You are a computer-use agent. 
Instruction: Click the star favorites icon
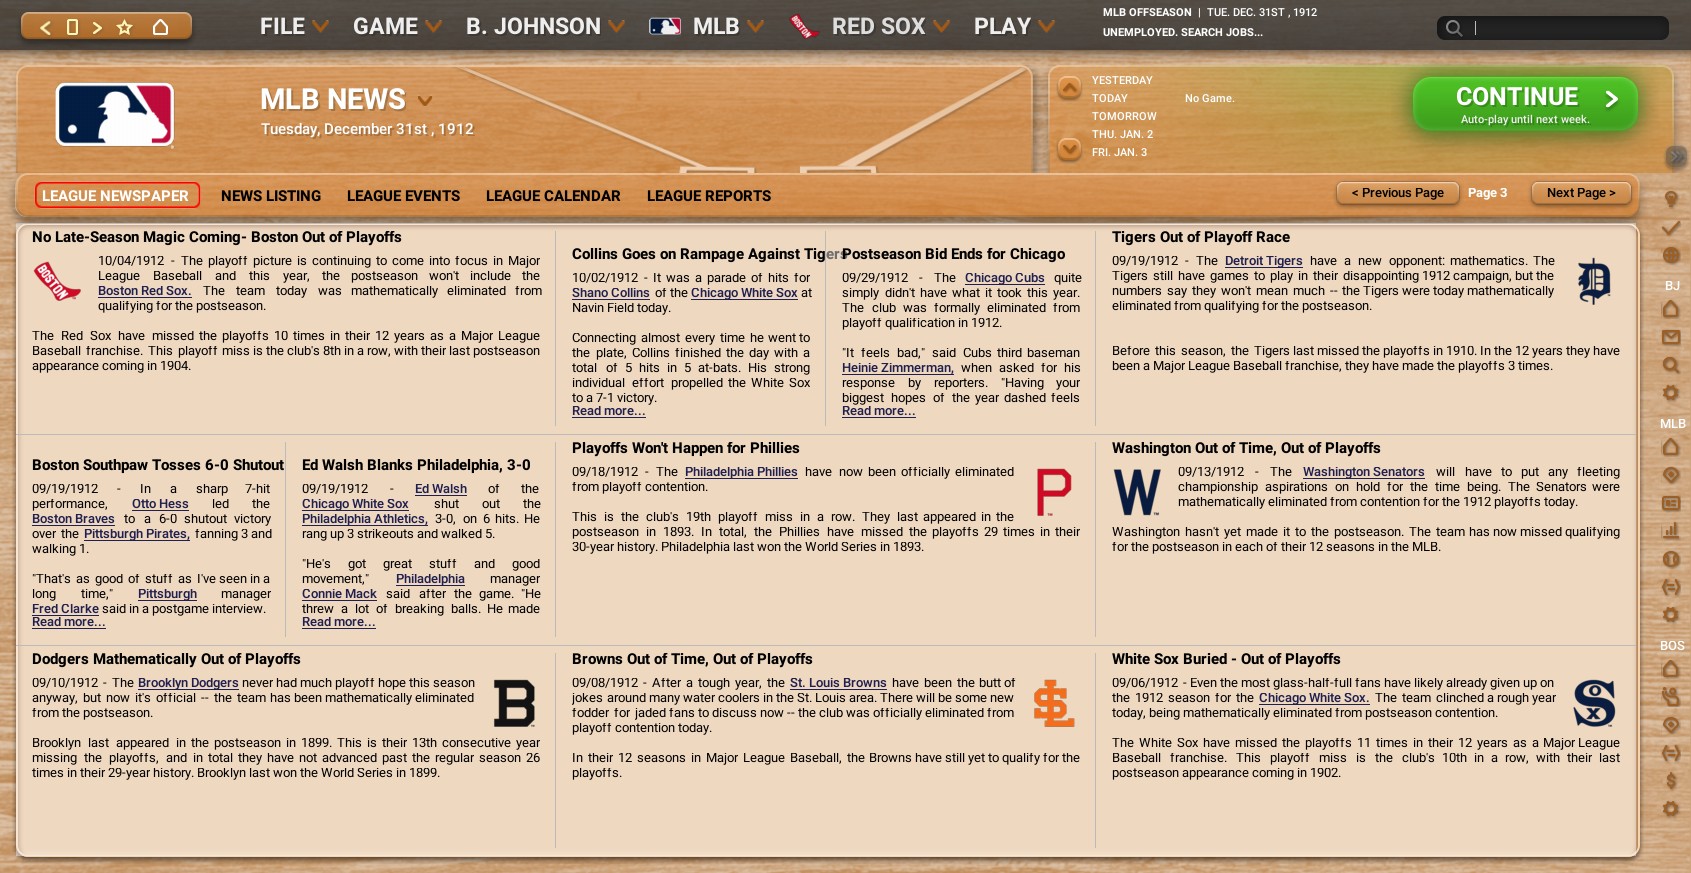pyautogui.click(x=125, y=27)
